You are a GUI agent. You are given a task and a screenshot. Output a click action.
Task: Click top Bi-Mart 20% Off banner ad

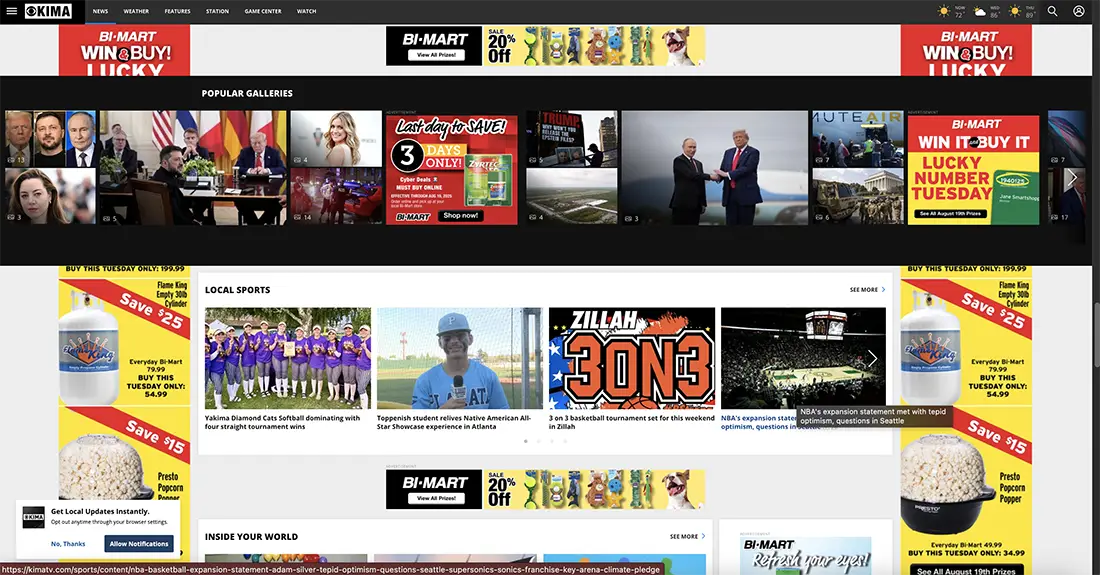546,46
